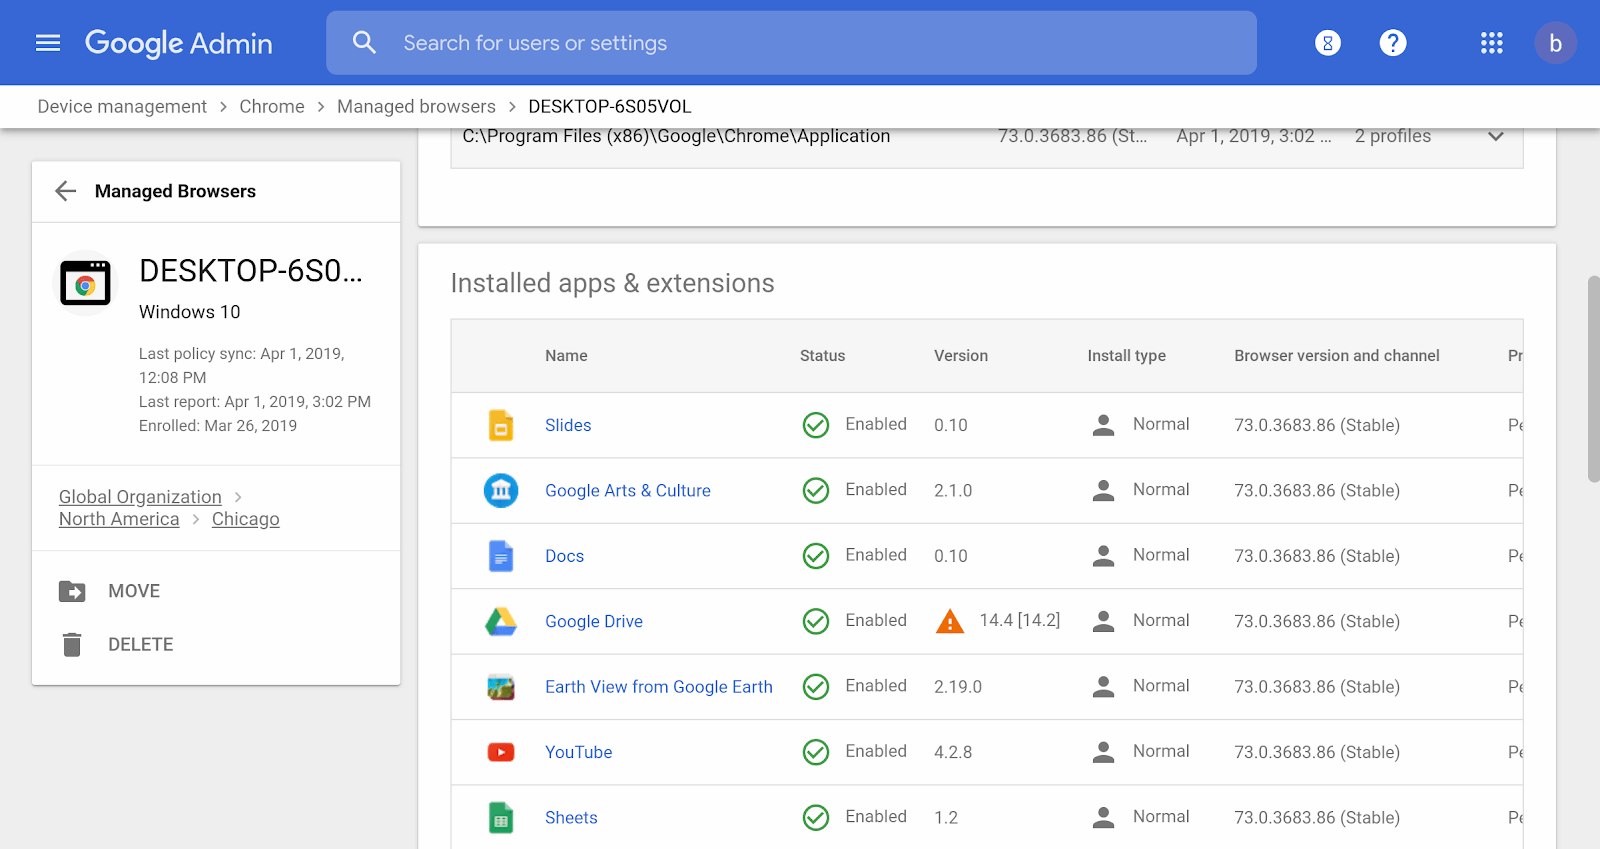Image resolution: width=1600 pixels, height=849 pixels.
Task: Click the hourglass tasks icon
Action: (x=1327, y=43)
